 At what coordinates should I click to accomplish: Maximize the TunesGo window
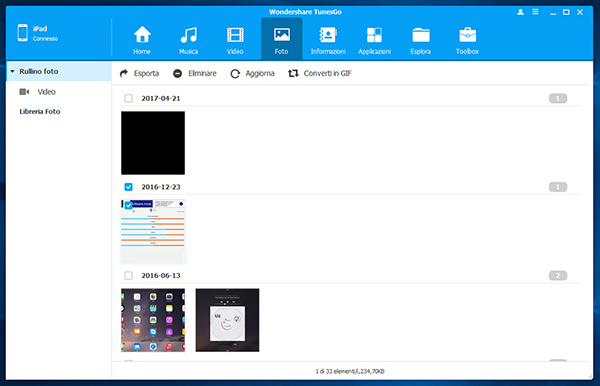click(566, 12)
